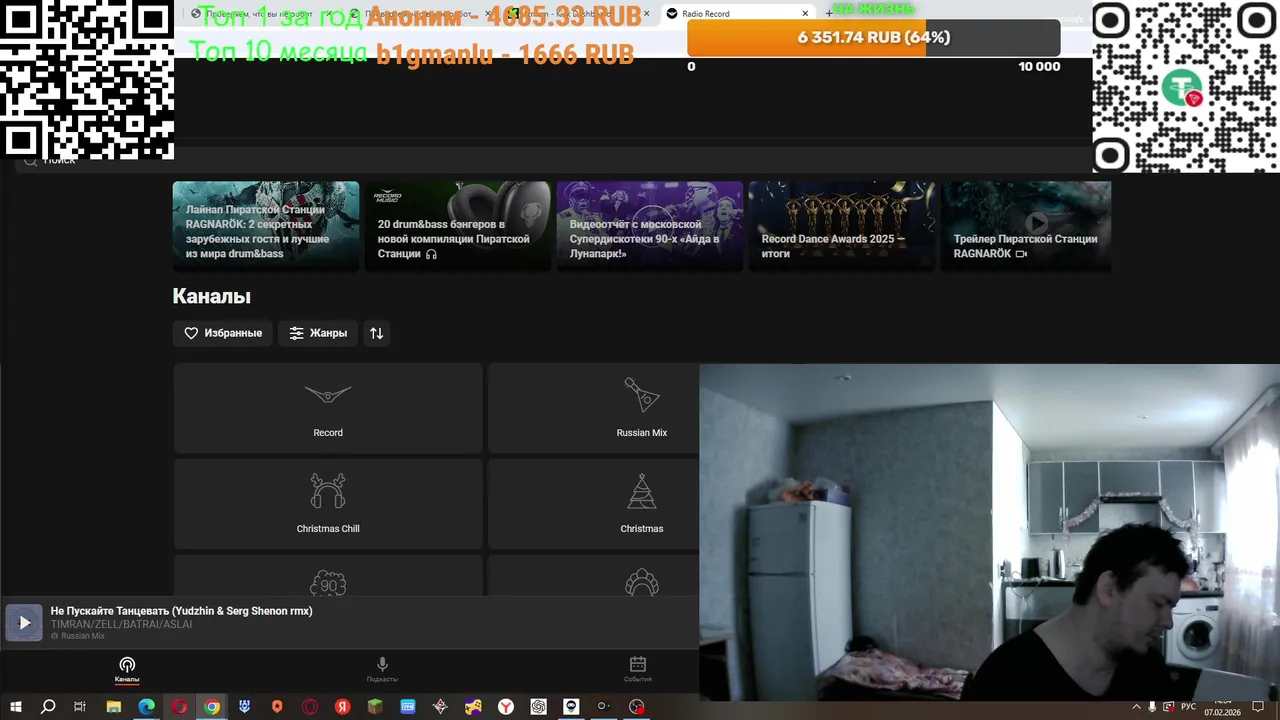The width and height of the screenshot is (1280, 720).
Task: Open the Opera browser taskbar icon
Action: tap(179, 706)
